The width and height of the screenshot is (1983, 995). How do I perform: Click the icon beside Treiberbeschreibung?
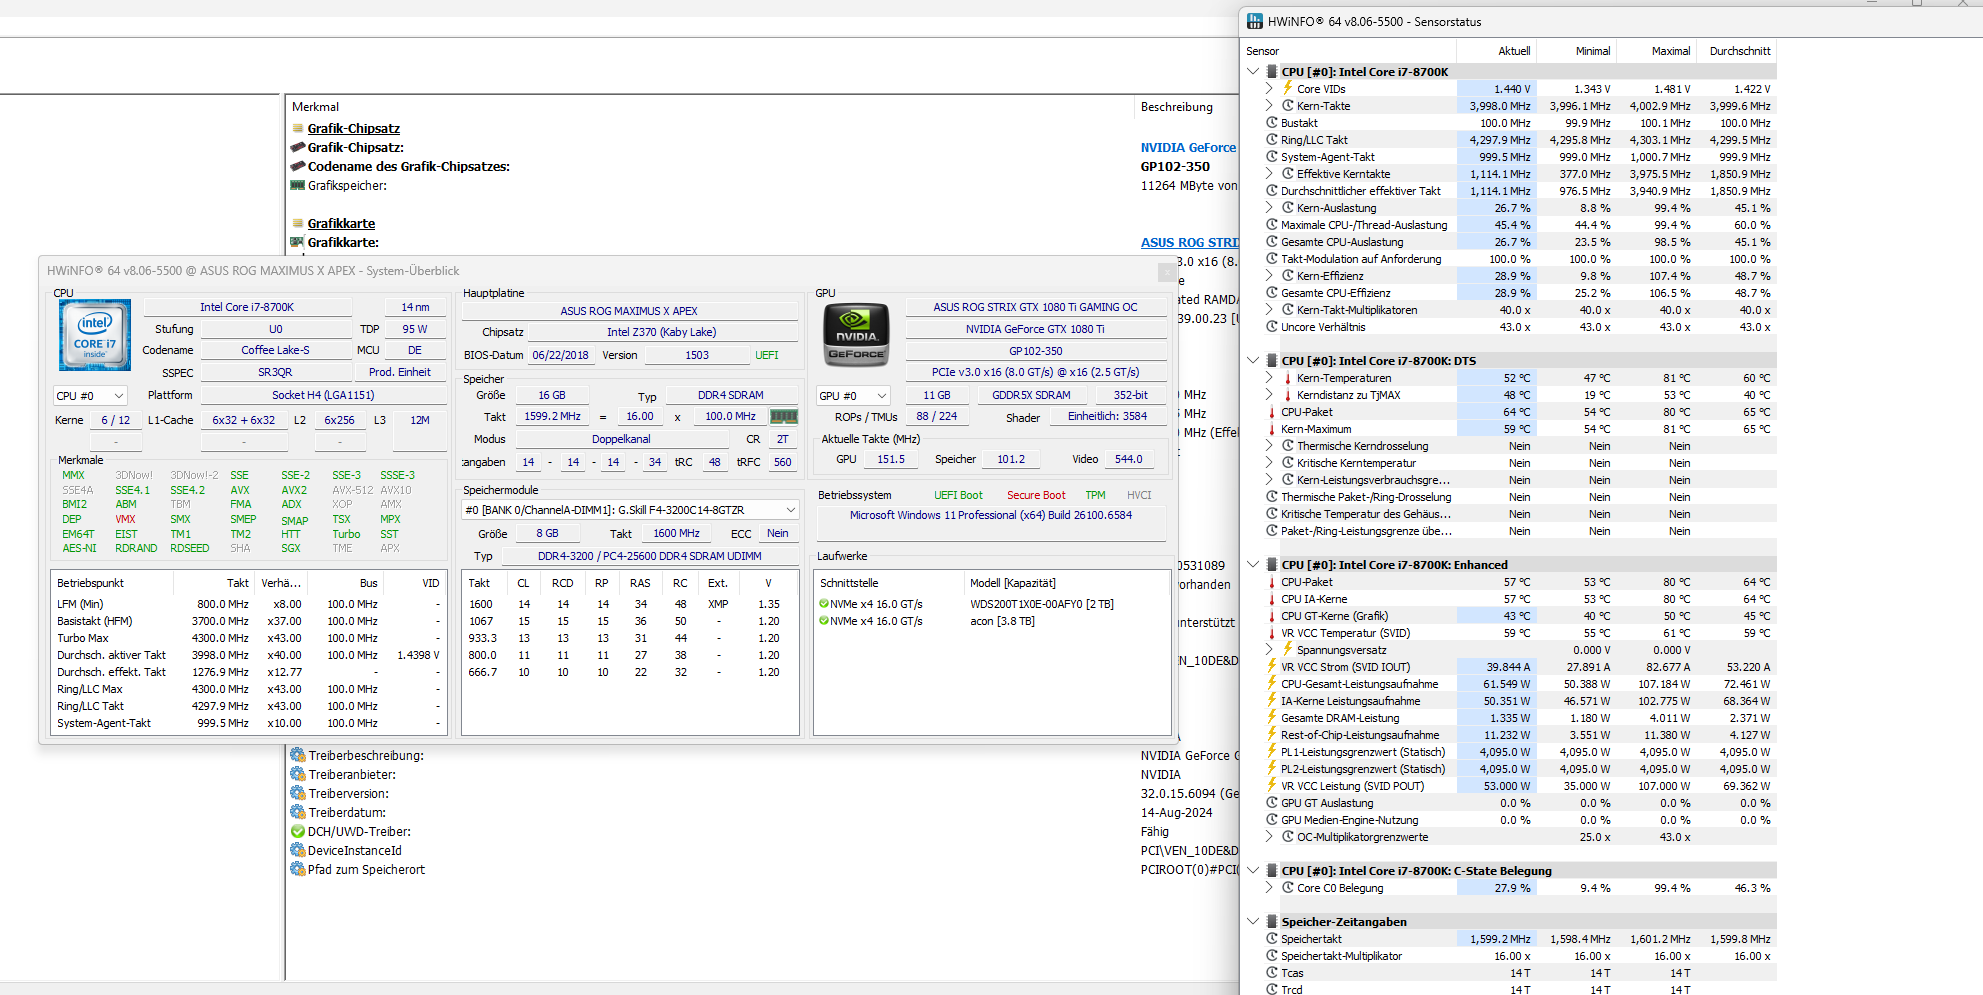point(298,756)
